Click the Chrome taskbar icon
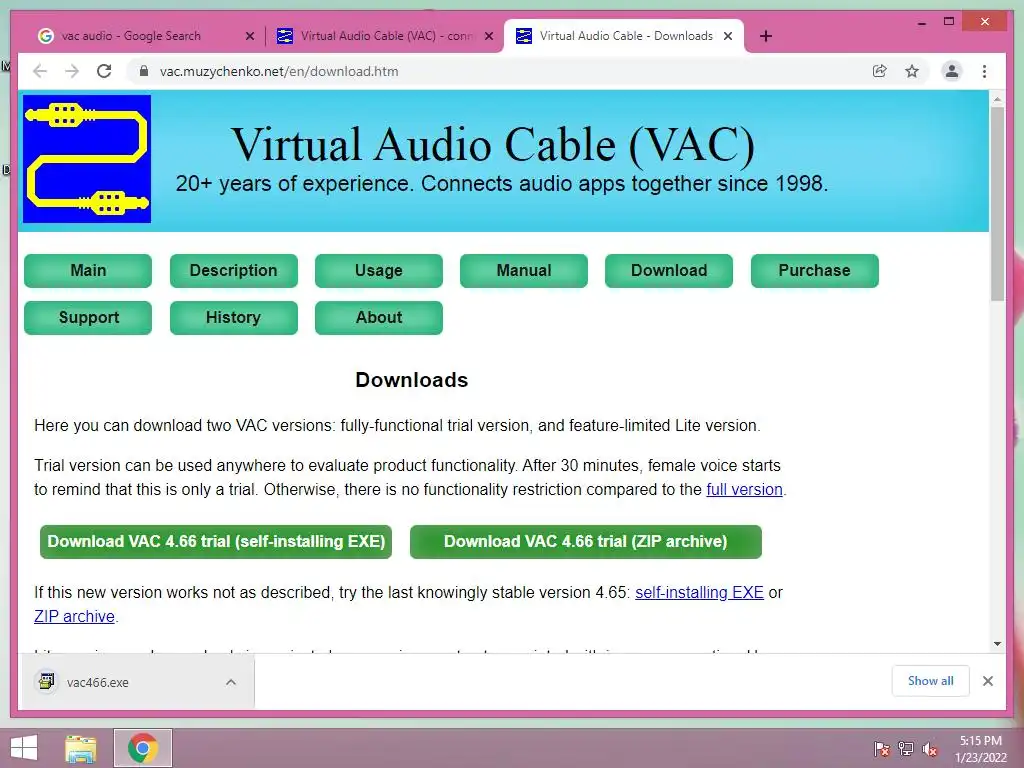This screenshot has height=768, width=1024. [x=143, y=748]
